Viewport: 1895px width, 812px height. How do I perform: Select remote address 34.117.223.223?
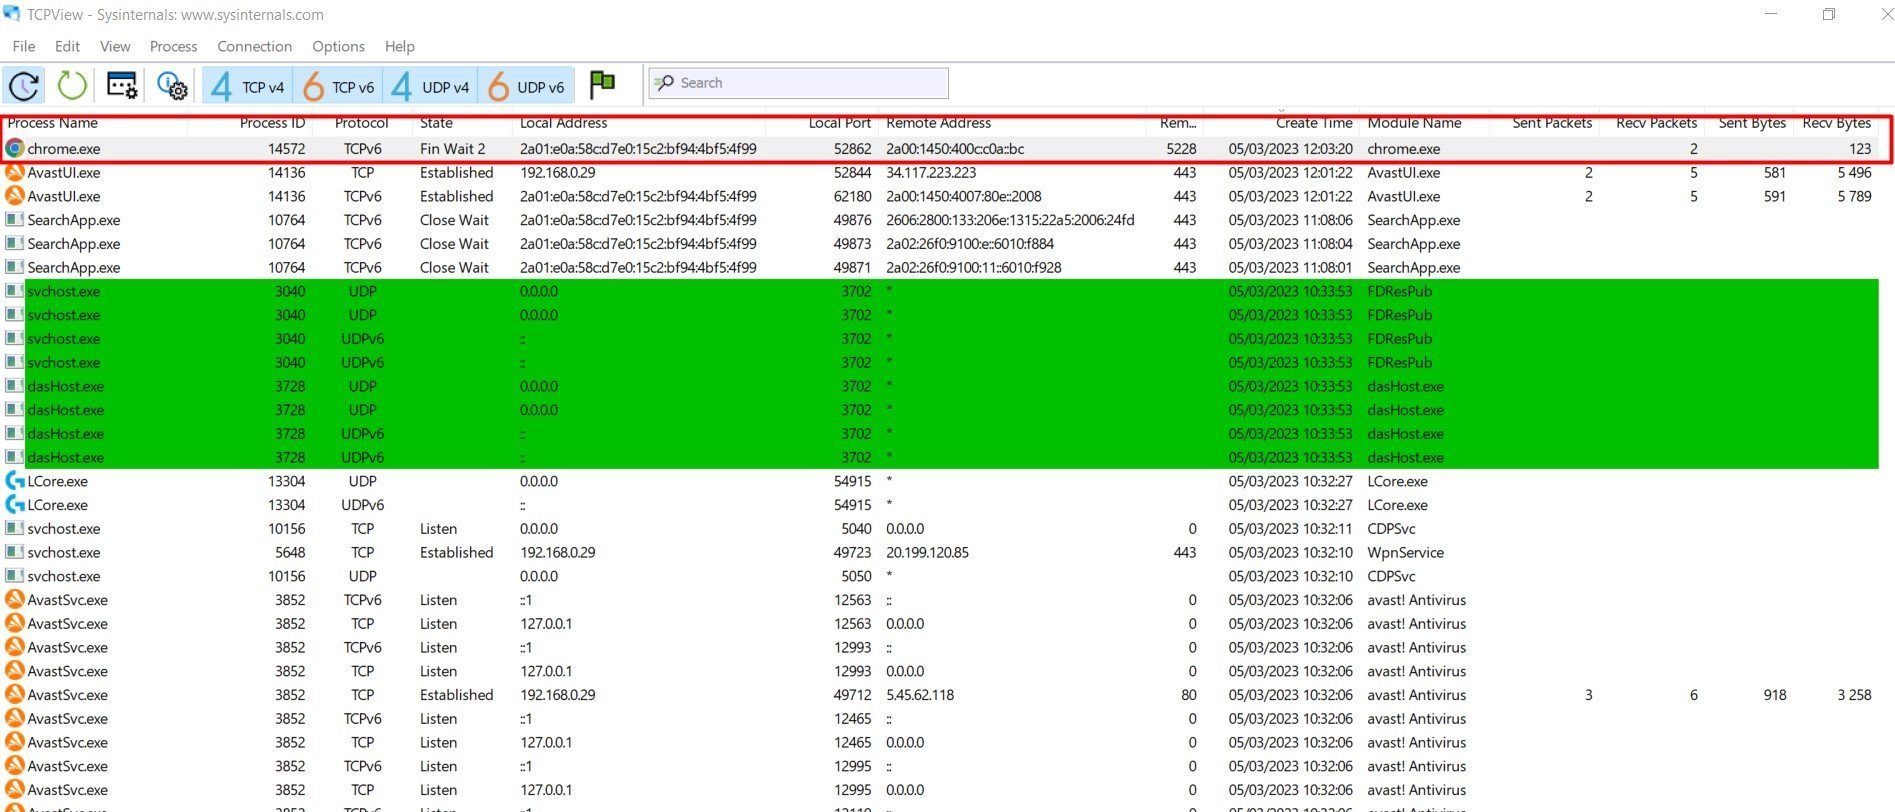coord(931,173)
